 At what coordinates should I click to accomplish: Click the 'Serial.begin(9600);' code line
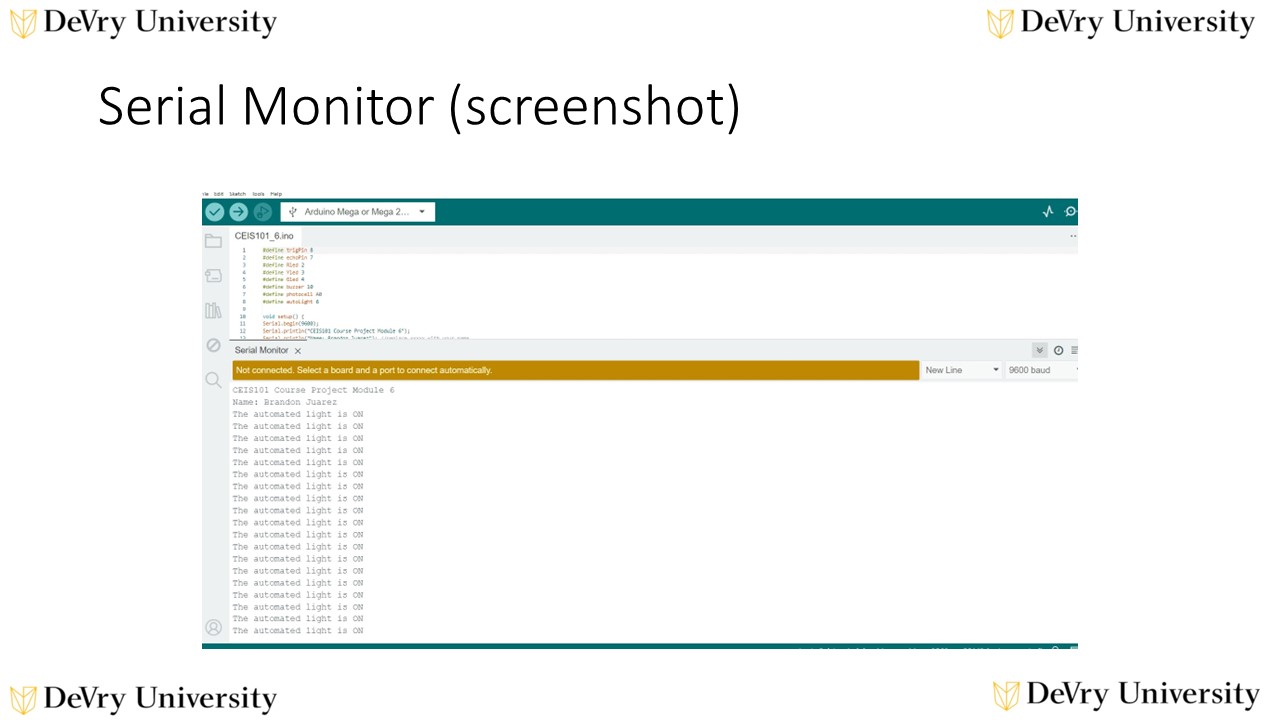291,324
